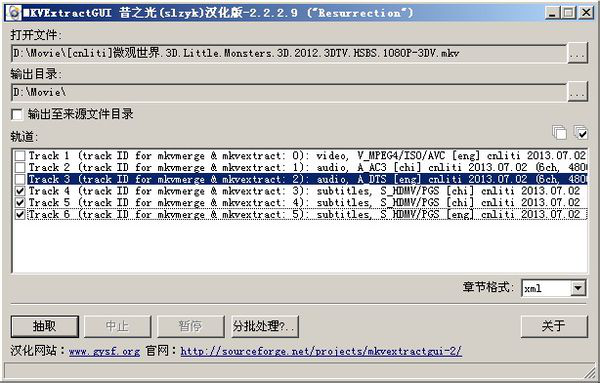Check the Track 2 AC3 audio checkbox

[x=20, y=168]
